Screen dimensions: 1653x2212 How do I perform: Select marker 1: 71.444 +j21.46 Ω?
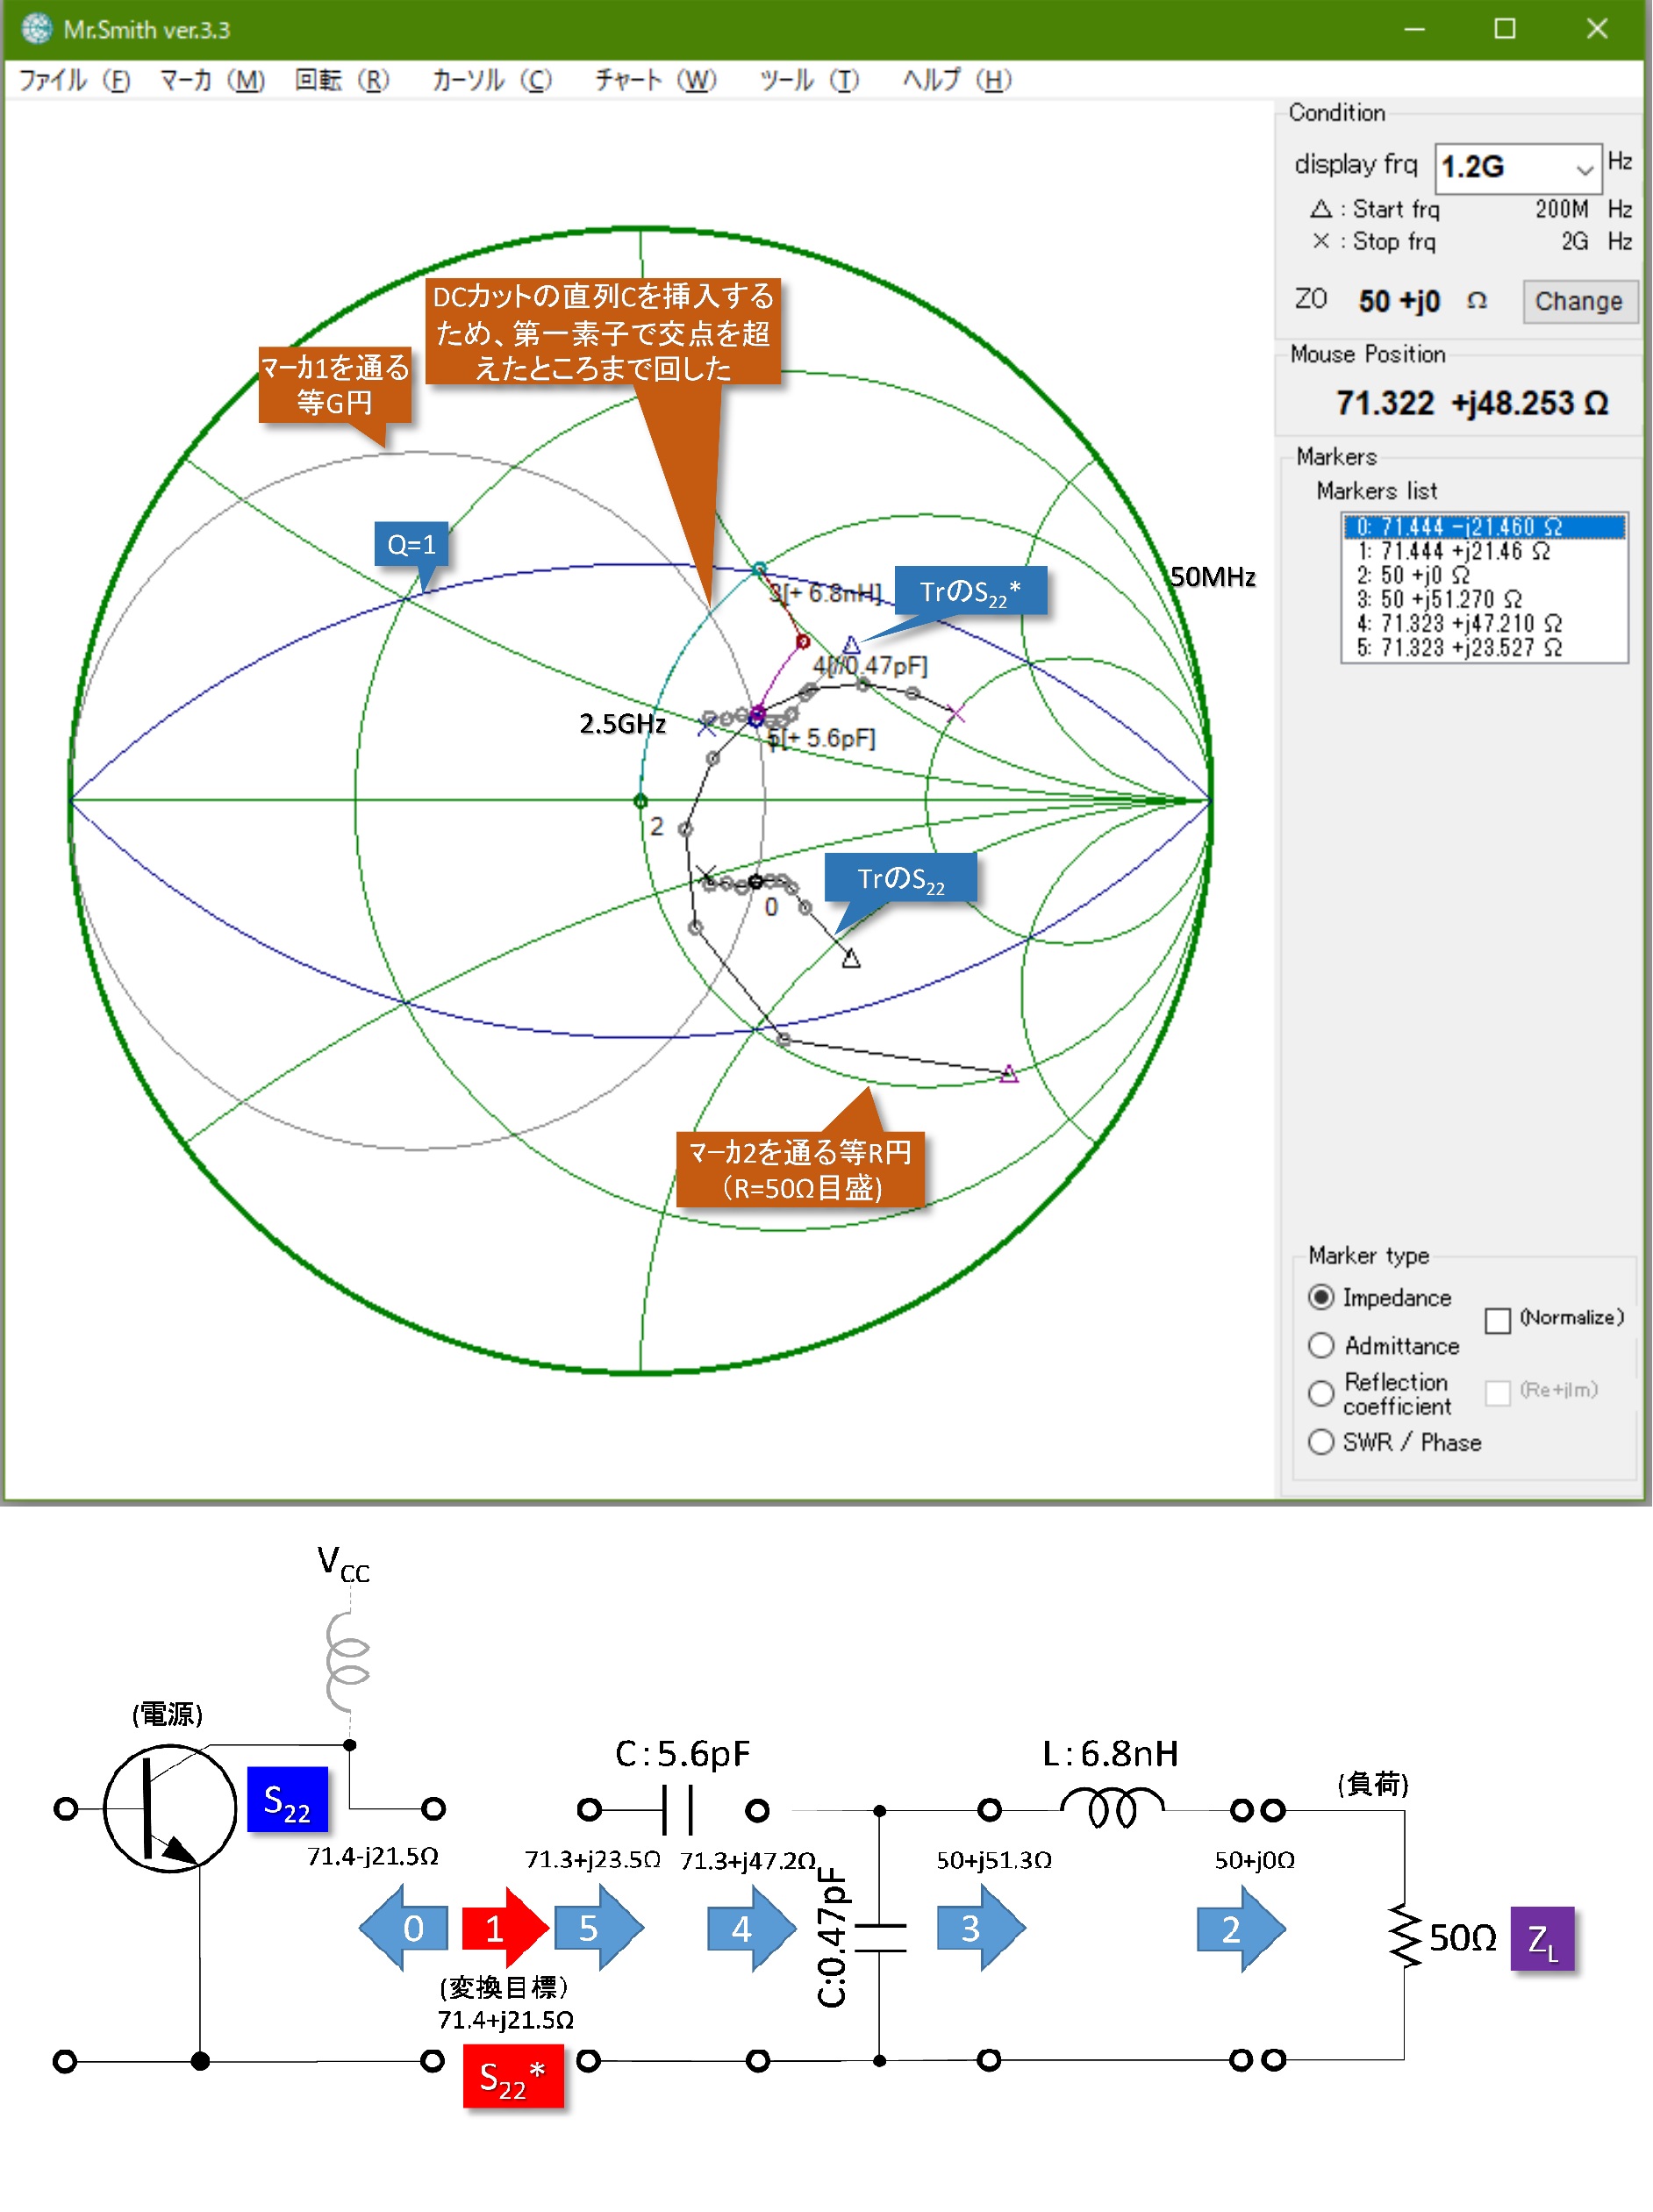[1484, 551]
